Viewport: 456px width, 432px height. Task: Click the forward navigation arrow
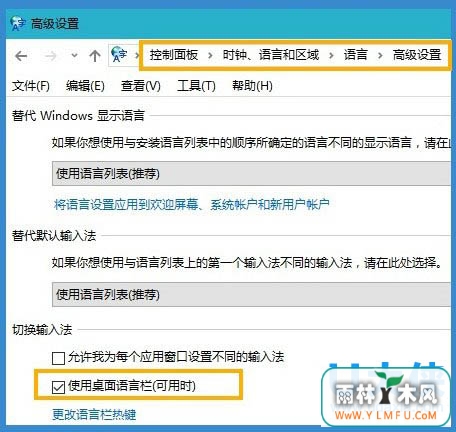(51, 56)
